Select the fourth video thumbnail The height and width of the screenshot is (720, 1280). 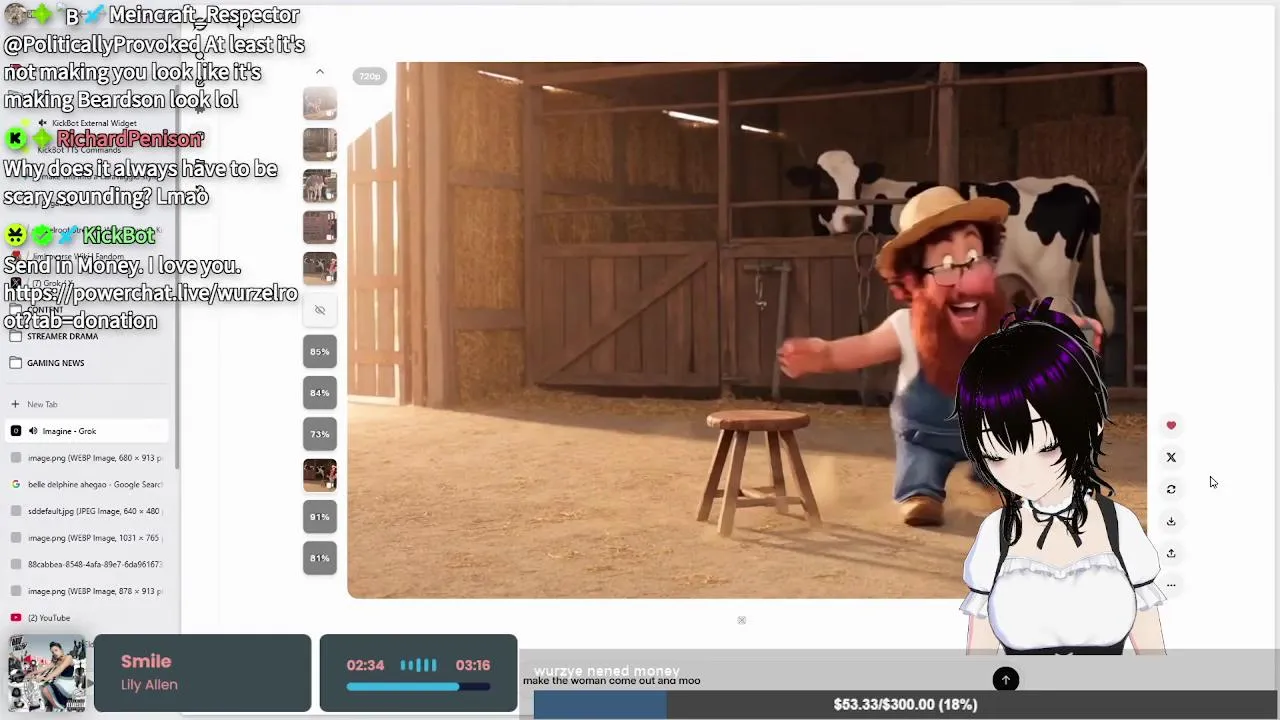(320, 227)
